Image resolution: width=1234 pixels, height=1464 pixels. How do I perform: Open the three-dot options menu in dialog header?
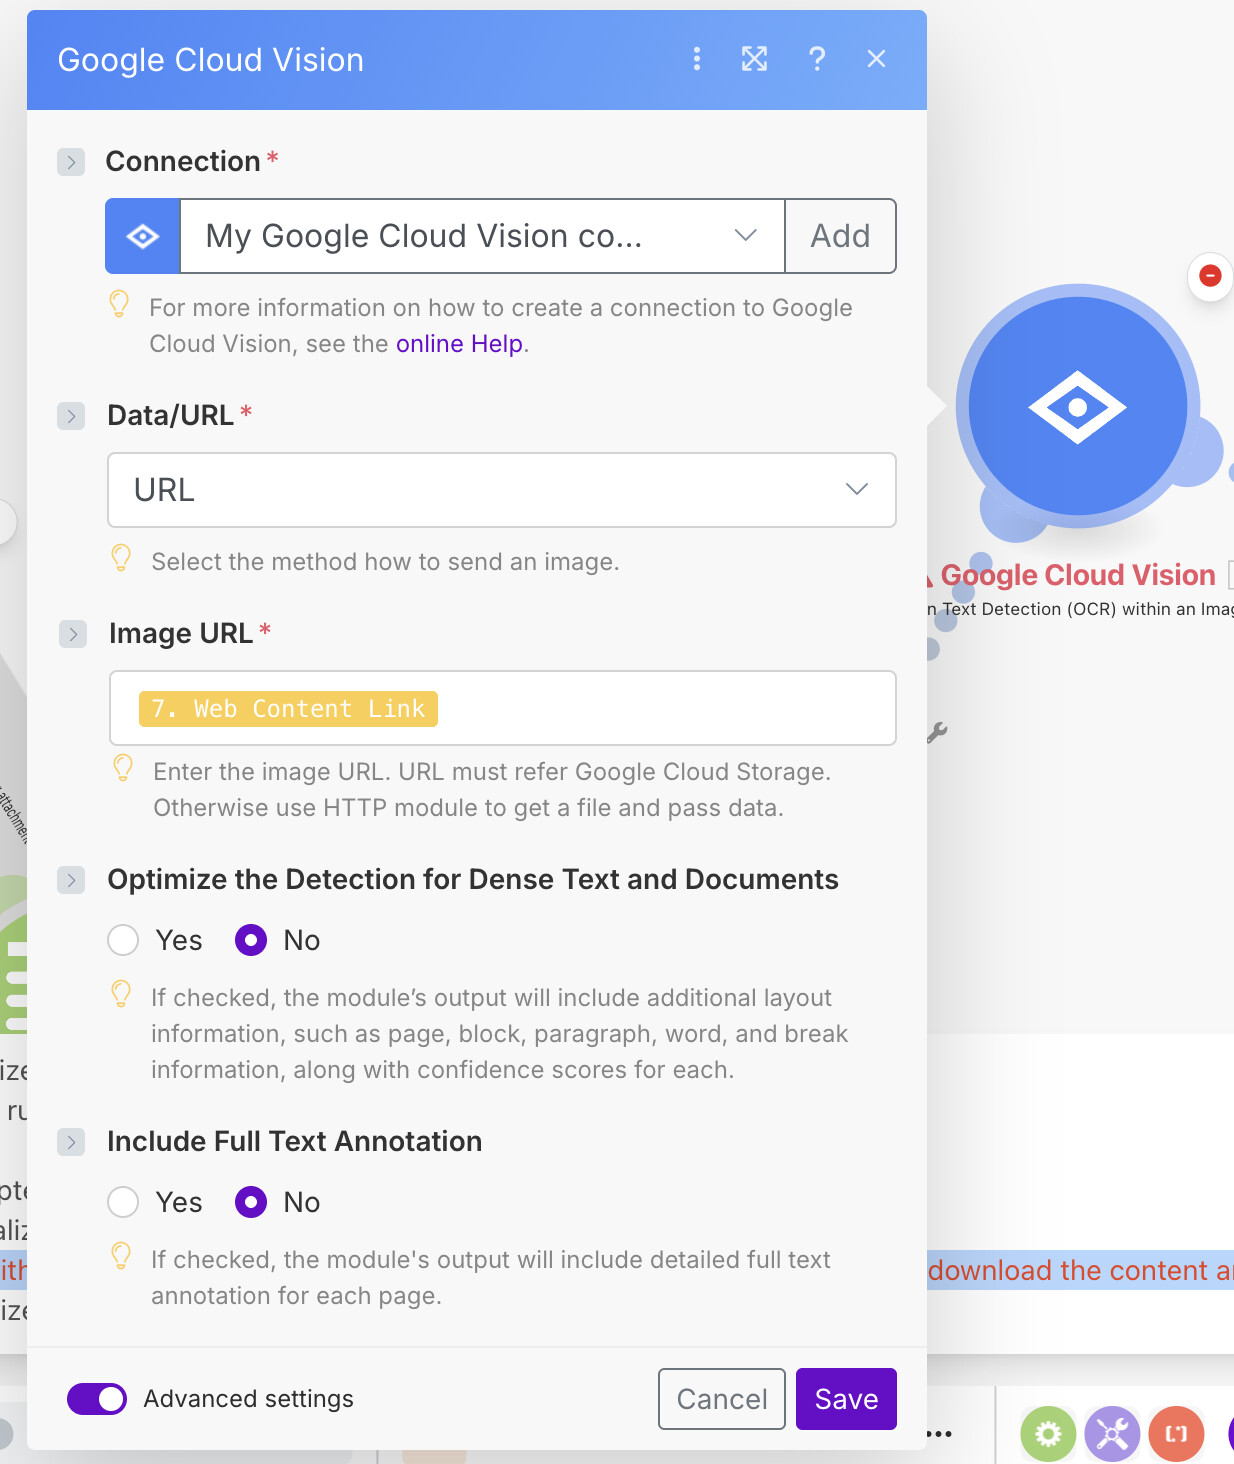point(697,59)
